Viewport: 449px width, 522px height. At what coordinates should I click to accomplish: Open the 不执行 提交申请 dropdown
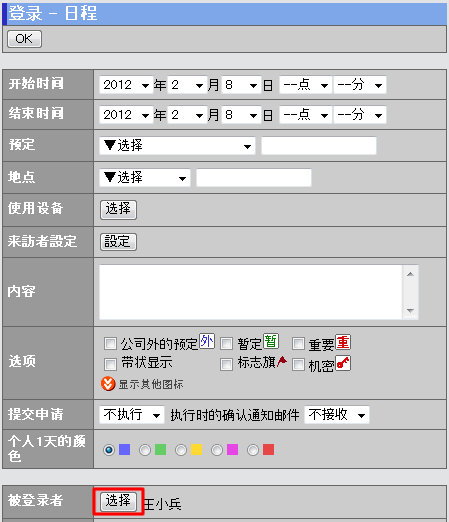(132, 415)
